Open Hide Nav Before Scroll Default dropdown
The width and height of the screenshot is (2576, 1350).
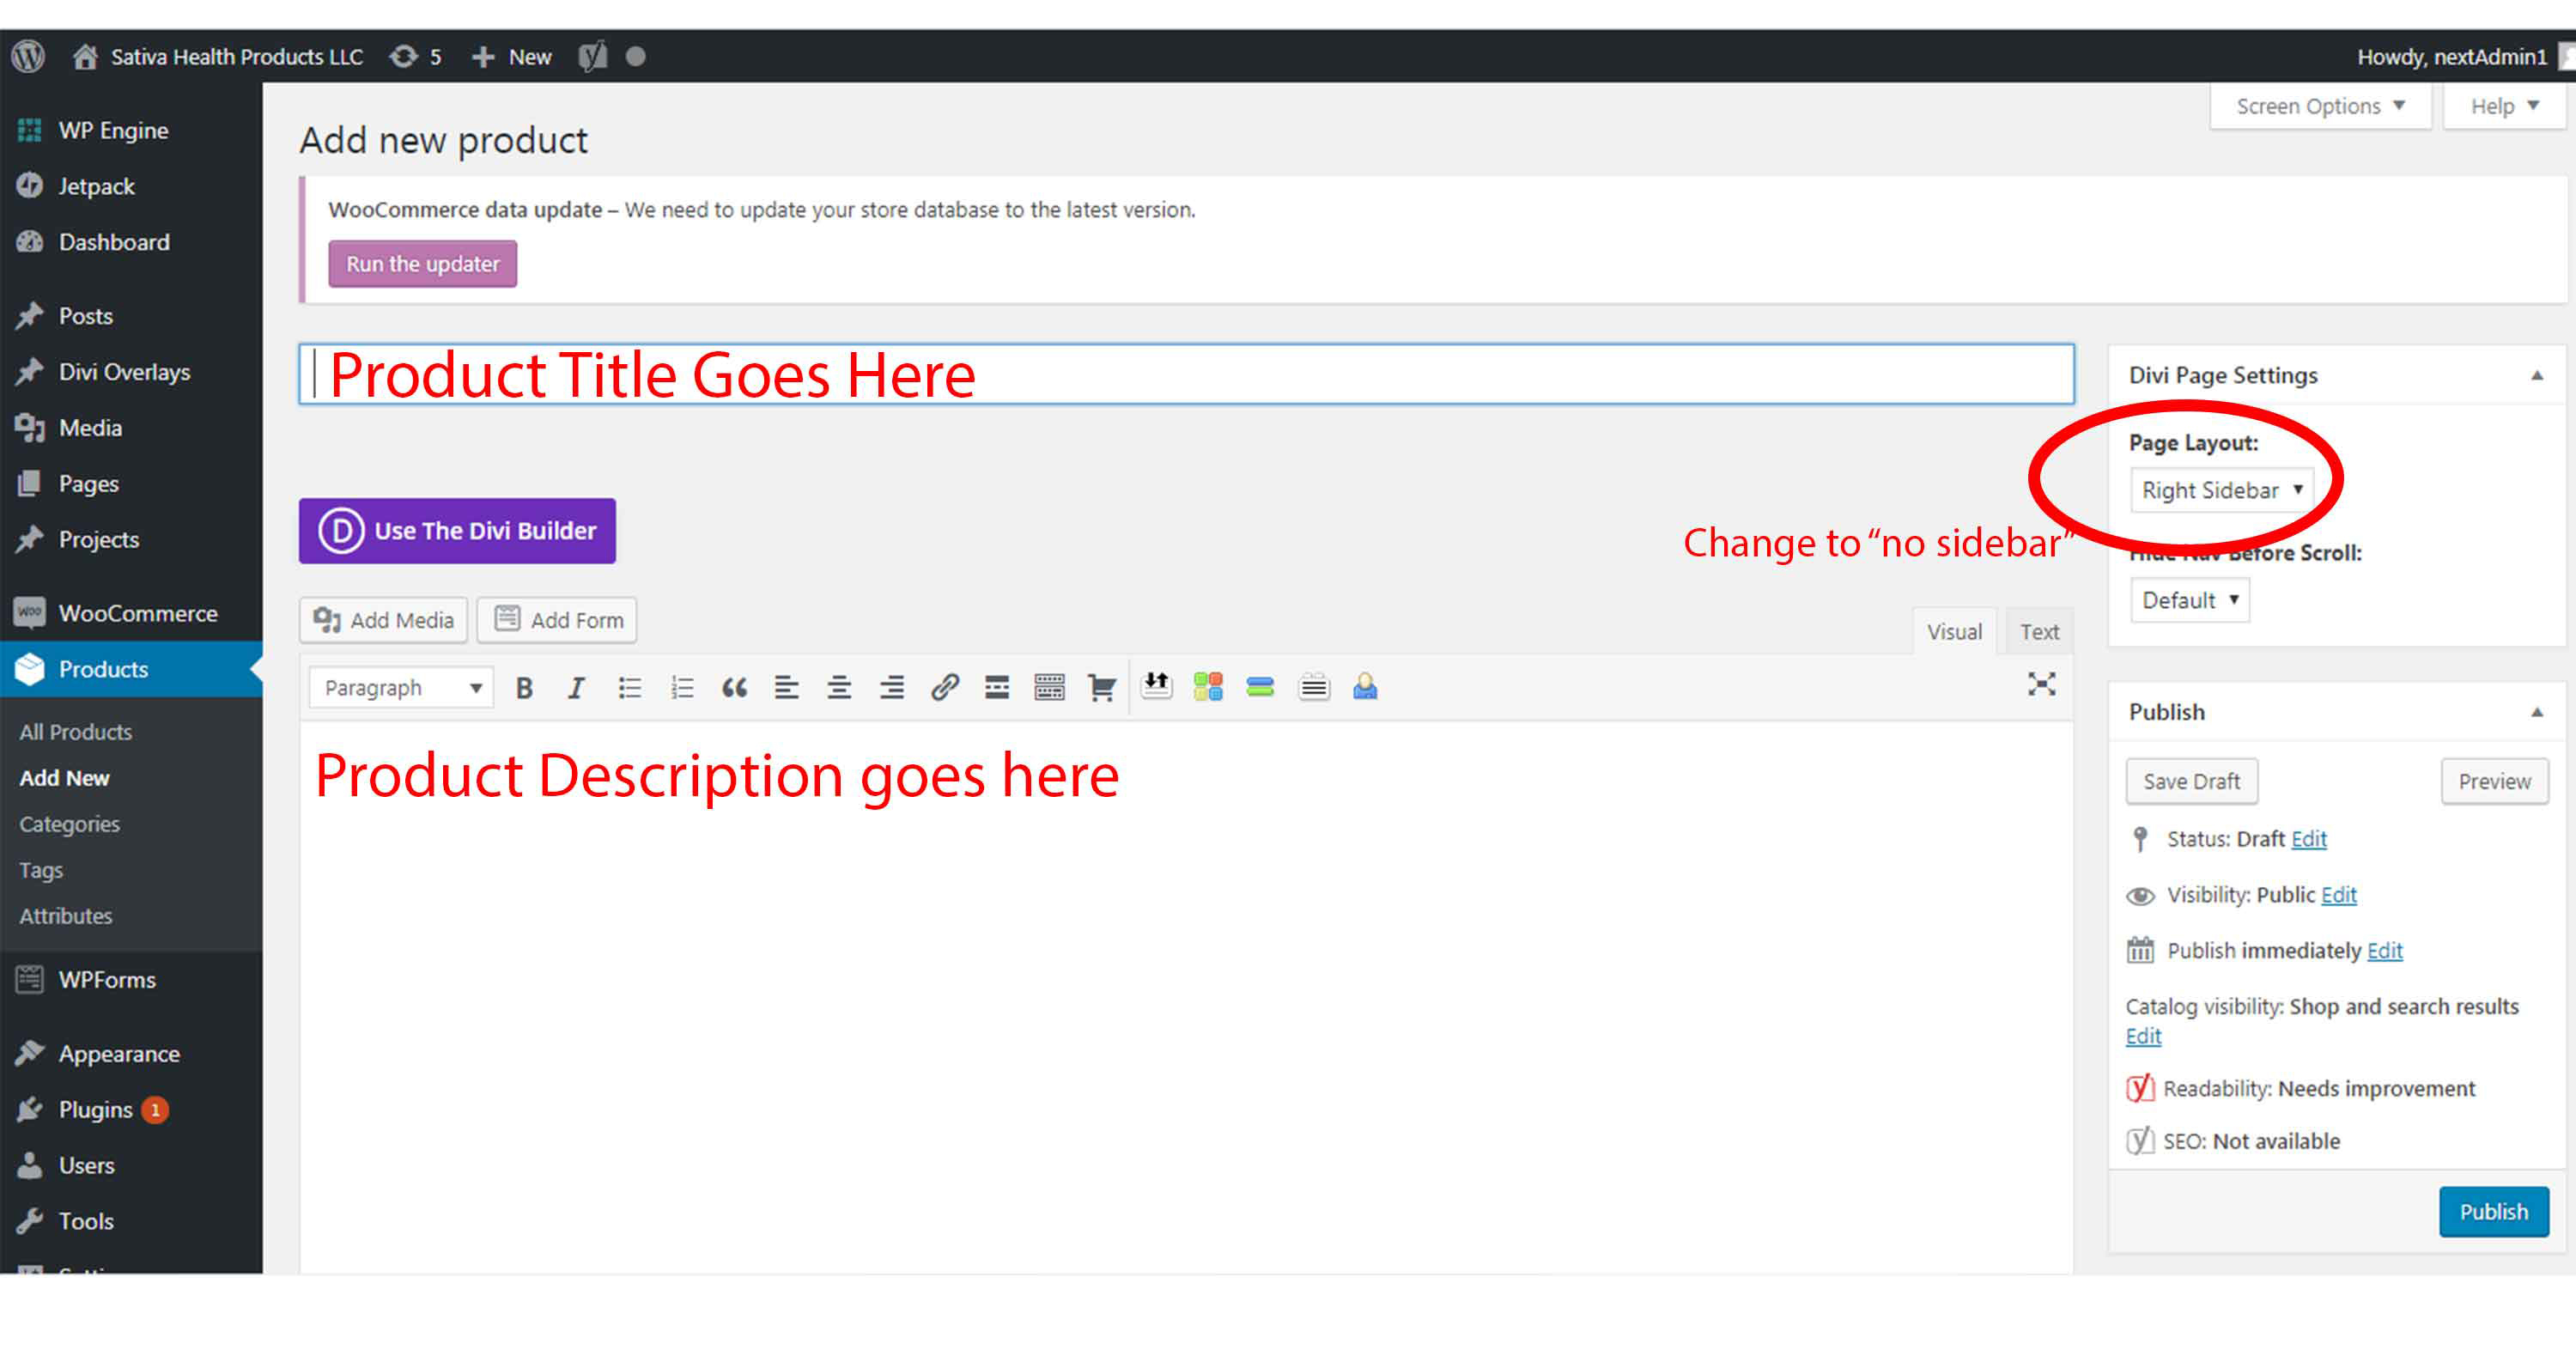click(x=2189, y=600)
